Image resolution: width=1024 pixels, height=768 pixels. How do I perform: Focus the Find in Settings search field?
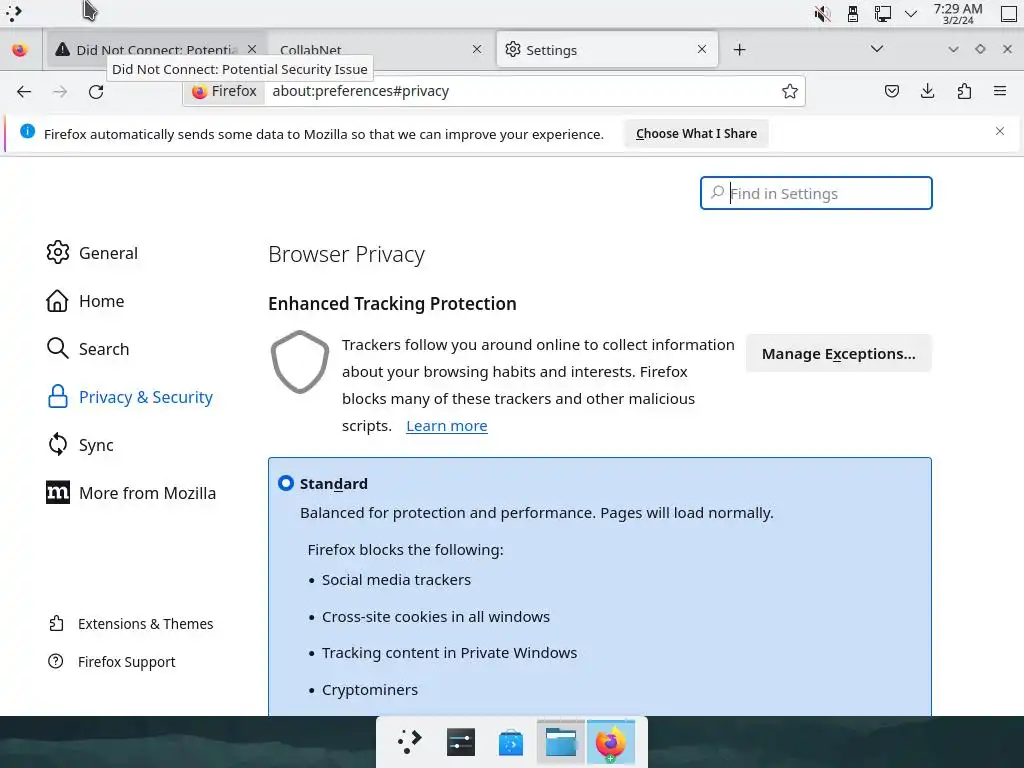click(x=816, y=193)
